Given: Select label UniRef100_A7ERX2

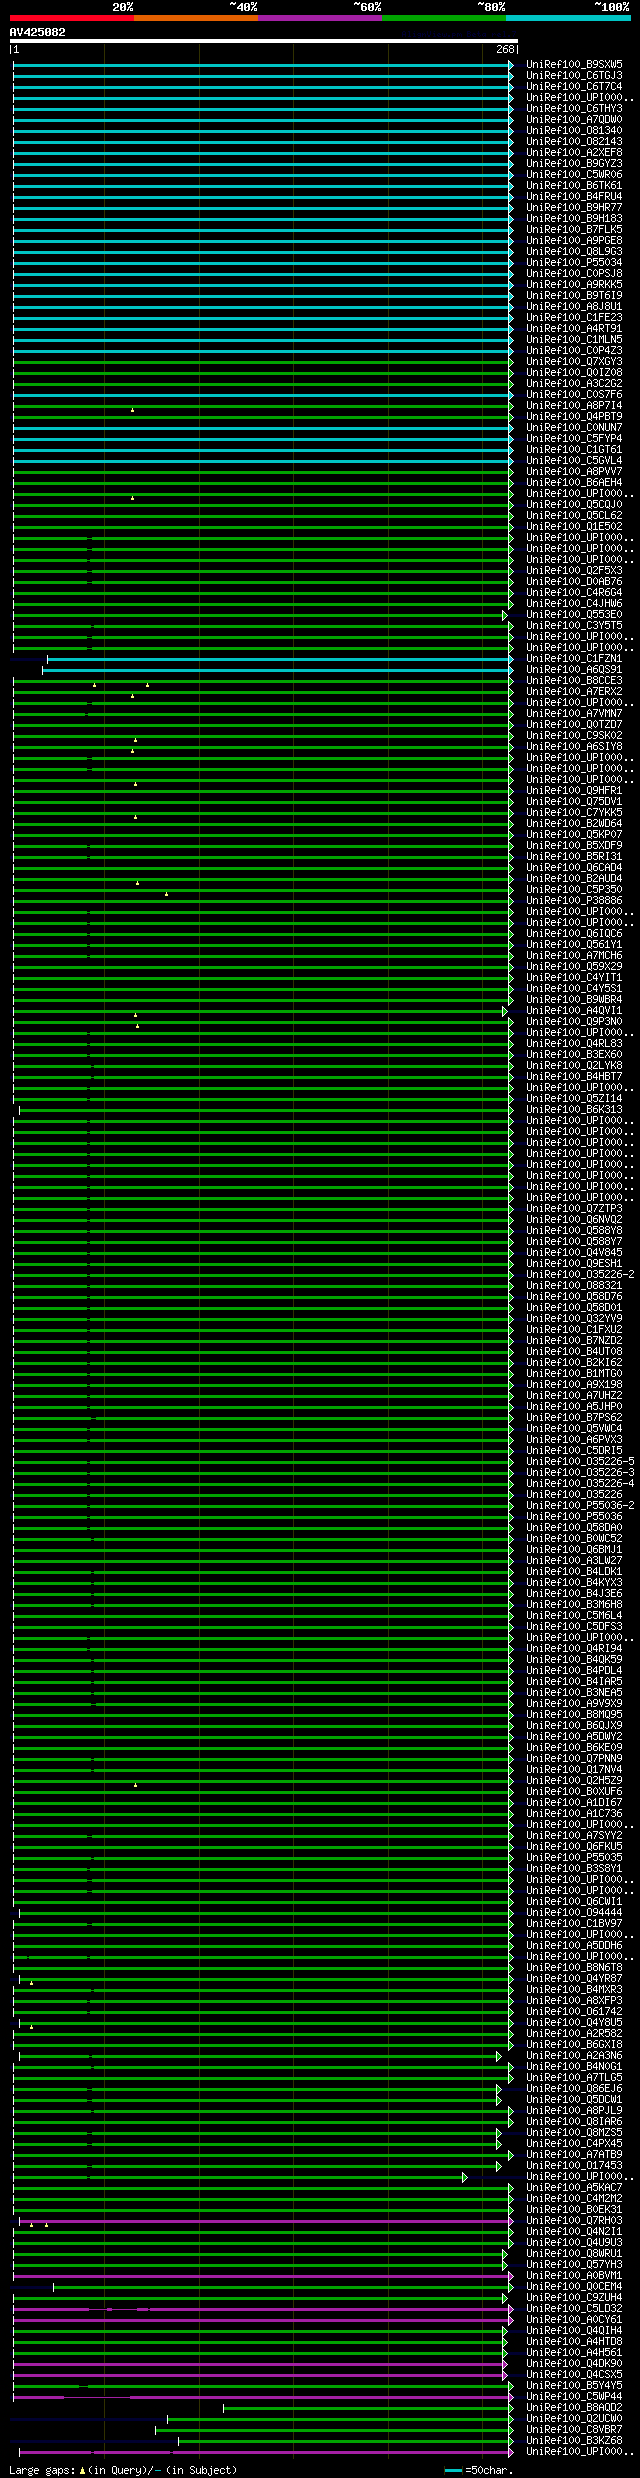Looking at the screenshot, I should point(574,692).
